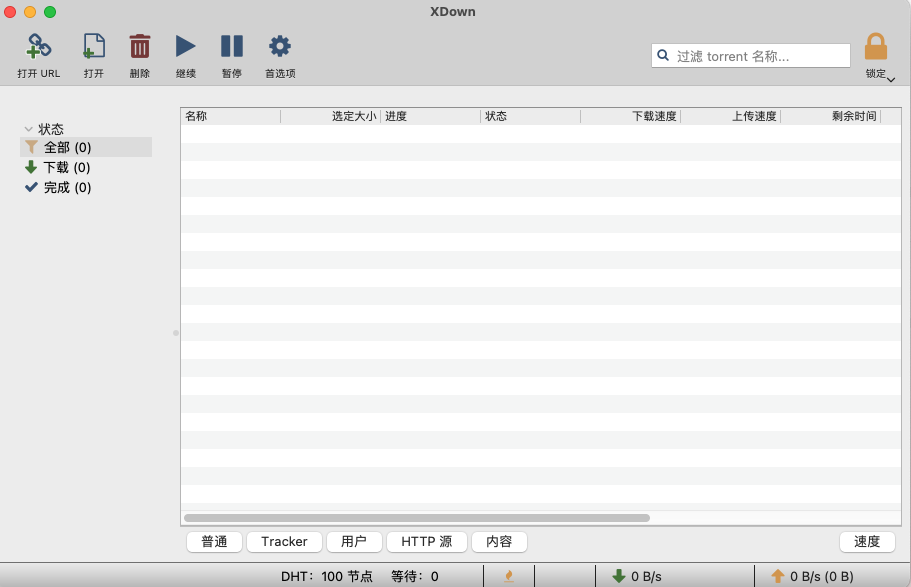
Task: Sort by the 进度 column header
Action: 431,116
